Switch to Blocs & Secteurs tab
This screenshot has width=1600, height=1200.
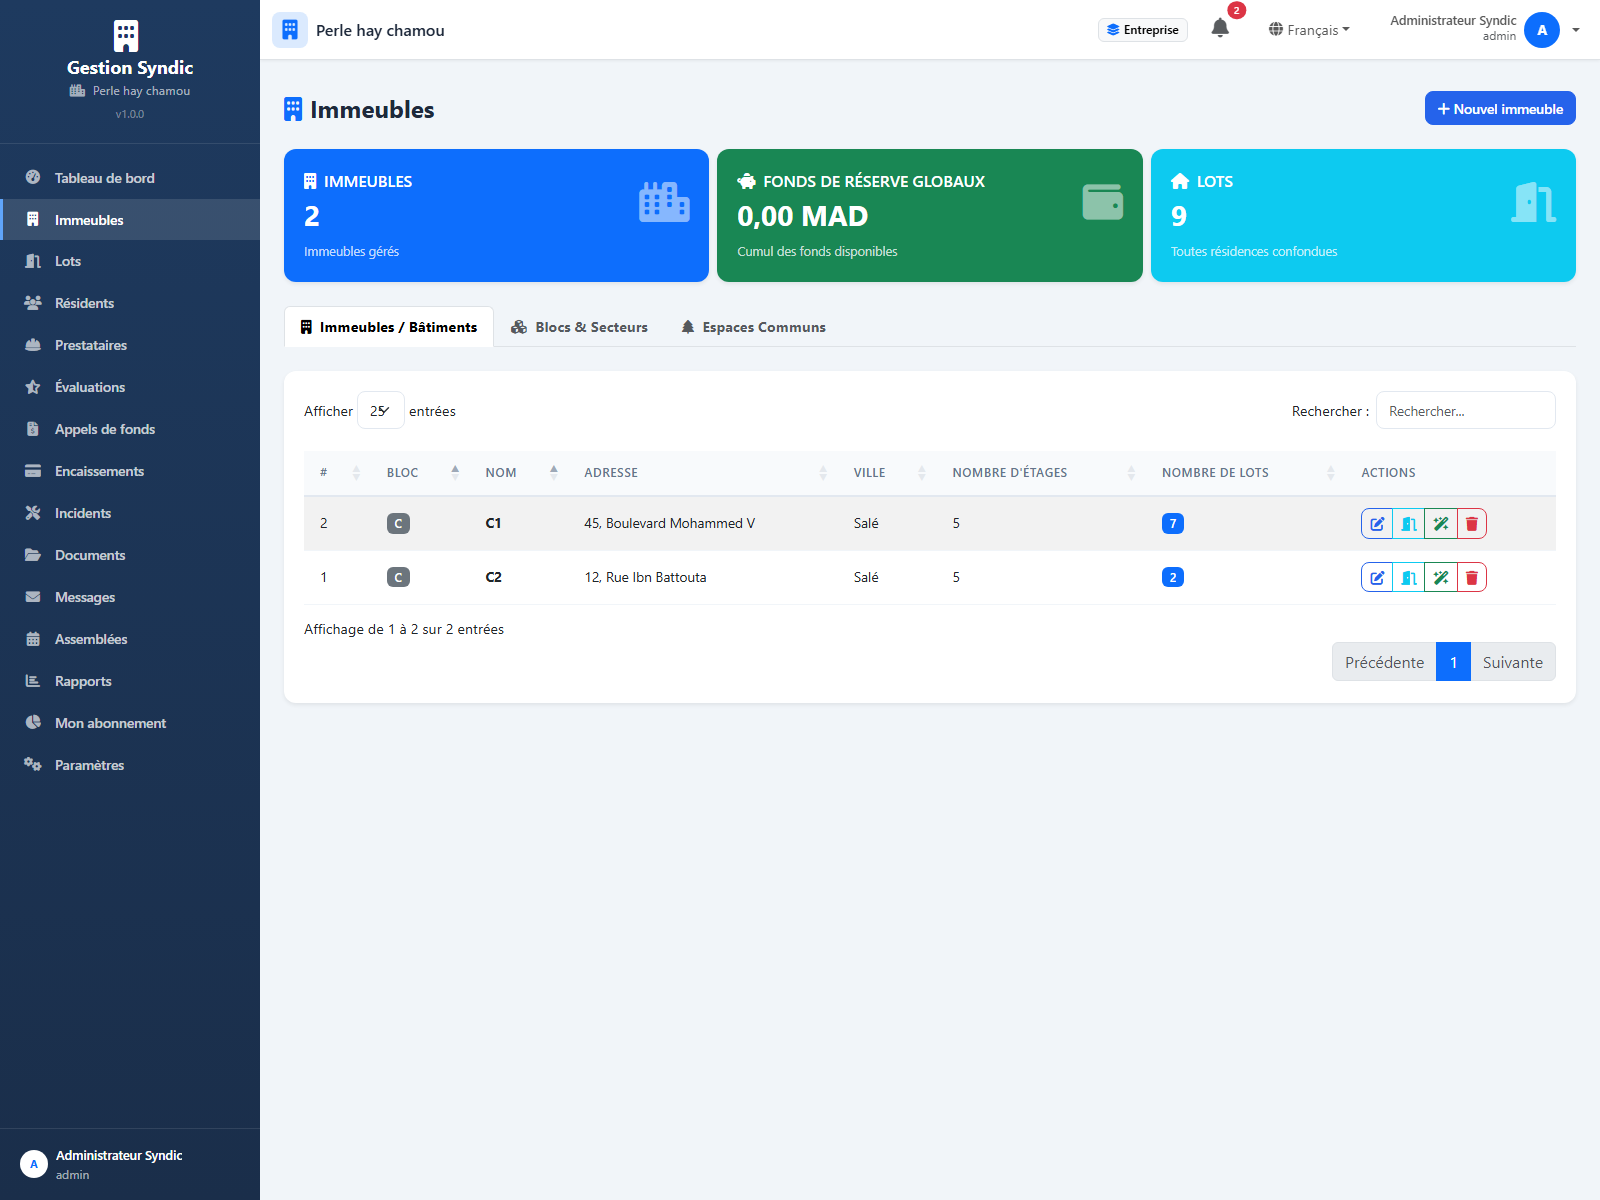coord(579,327)
